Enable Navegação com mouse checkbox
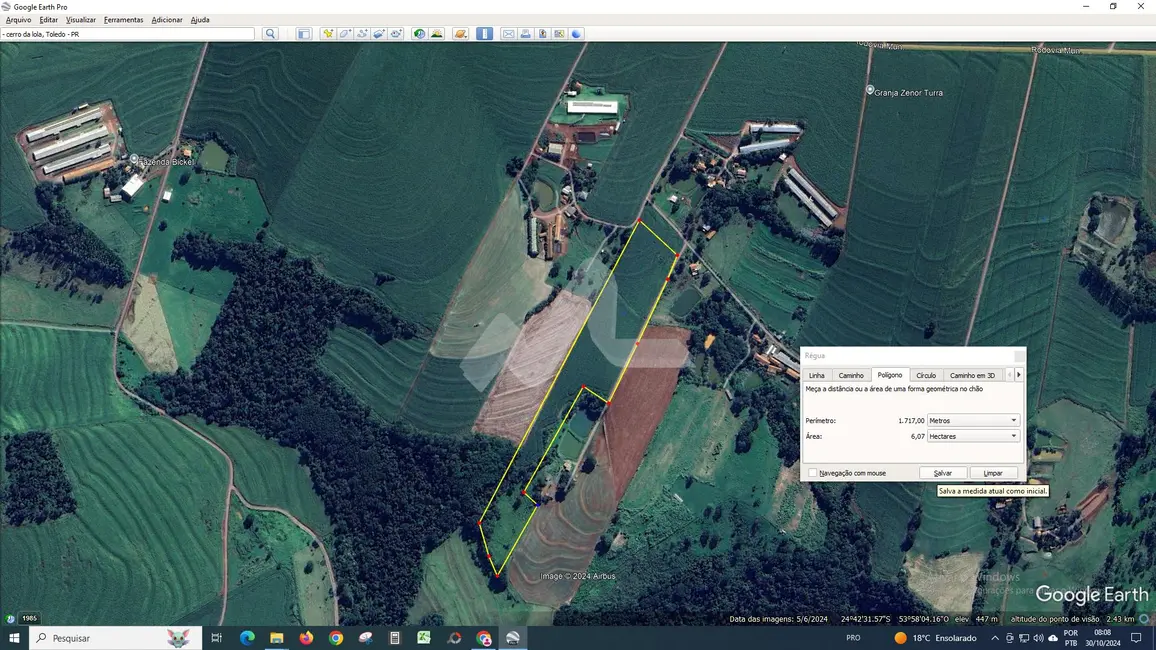 pos(813,473)
